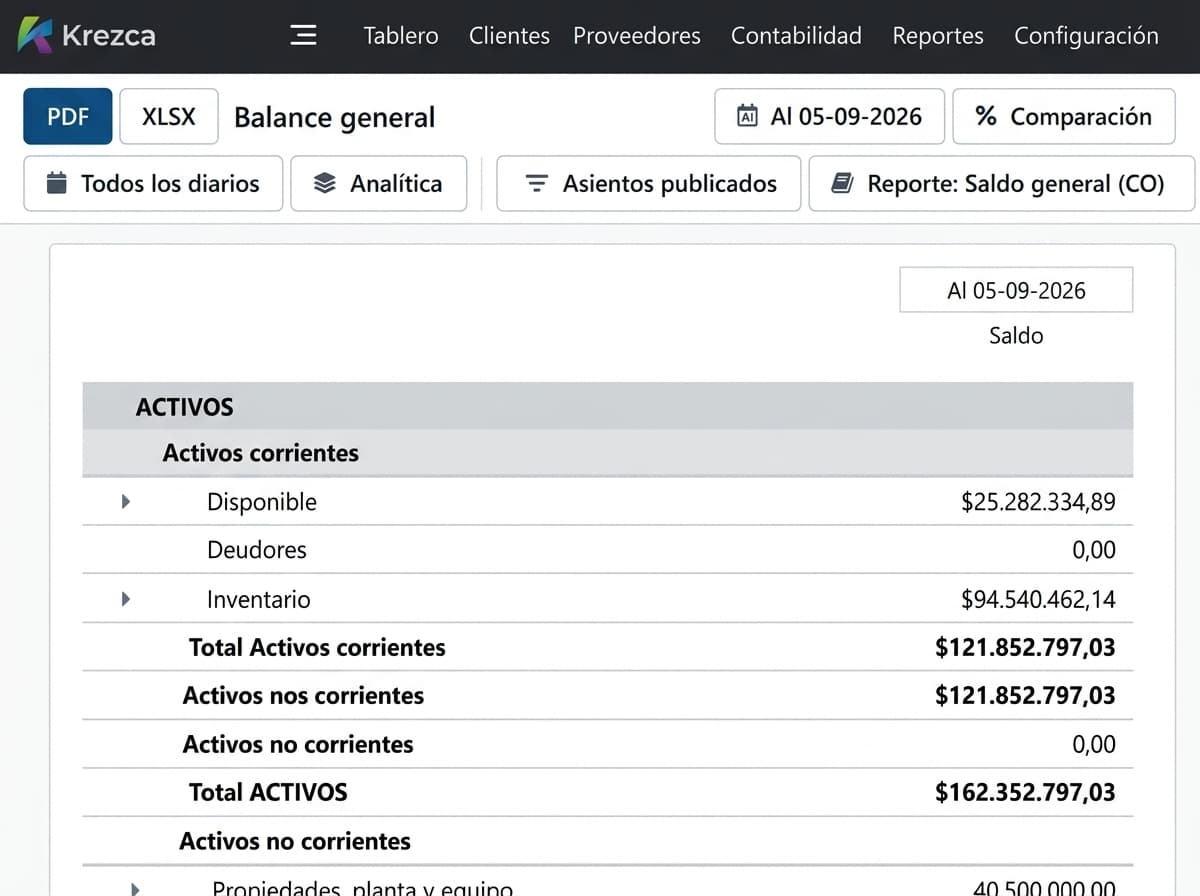Open the Comparación options dropdown
Viewport: 1200px width, 896px height.
(x=1065, y=116)
